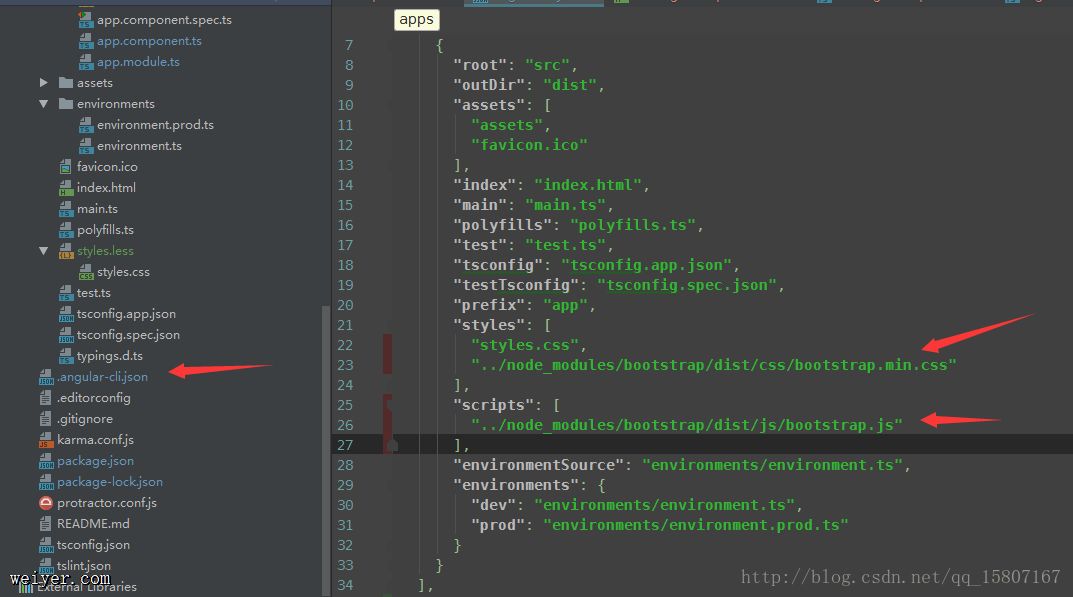Click the package.json file icon

(x=46, y=461)
